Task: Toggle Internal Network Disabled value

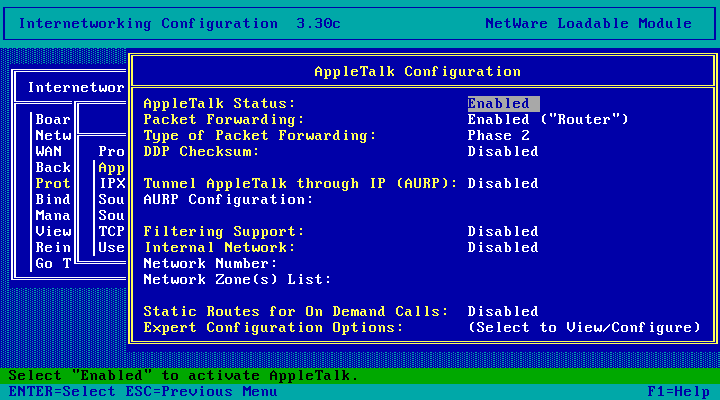Action: (503, 248)
